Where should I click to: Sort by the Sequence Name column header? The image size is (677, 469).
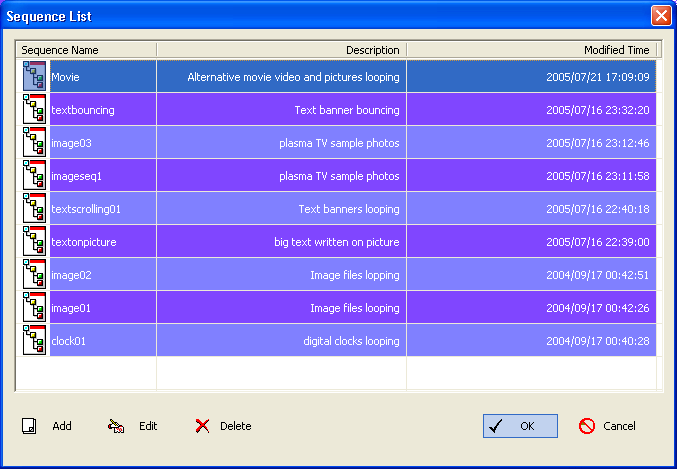(x=86, y=50)
